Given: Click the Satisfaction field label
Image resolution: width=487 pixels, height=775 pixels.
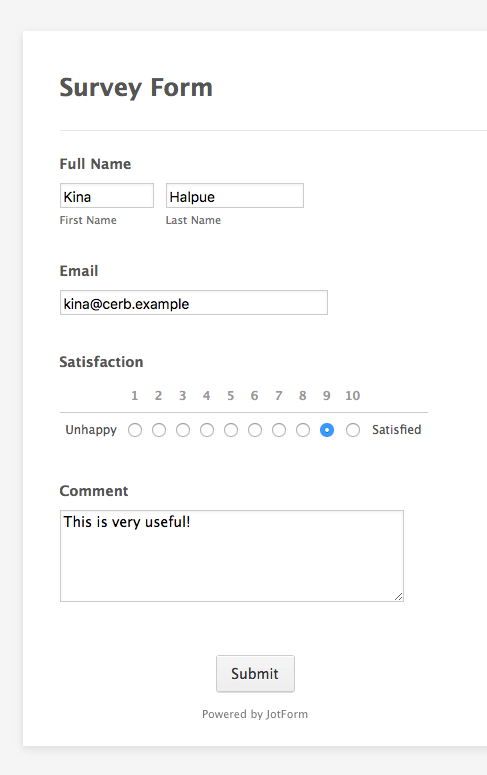Looking at the screenshot, I should 101,362.
